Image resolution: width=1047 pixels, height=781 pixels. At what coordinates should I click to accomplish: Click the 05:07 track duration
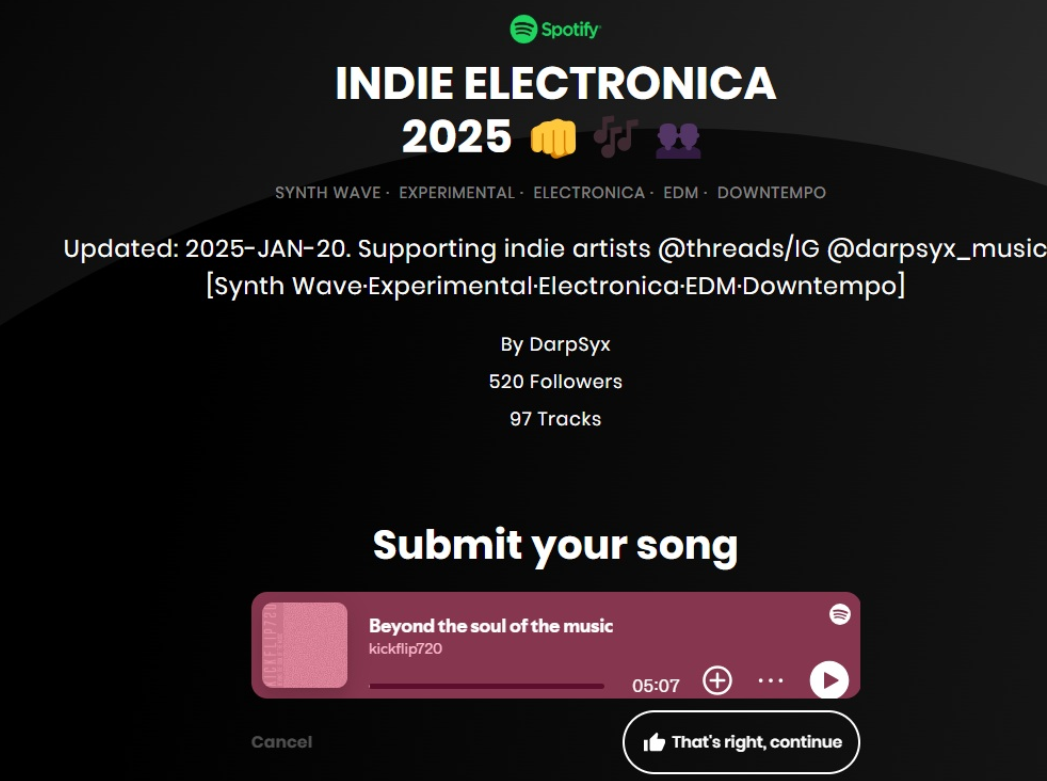(x=655, y=686)
